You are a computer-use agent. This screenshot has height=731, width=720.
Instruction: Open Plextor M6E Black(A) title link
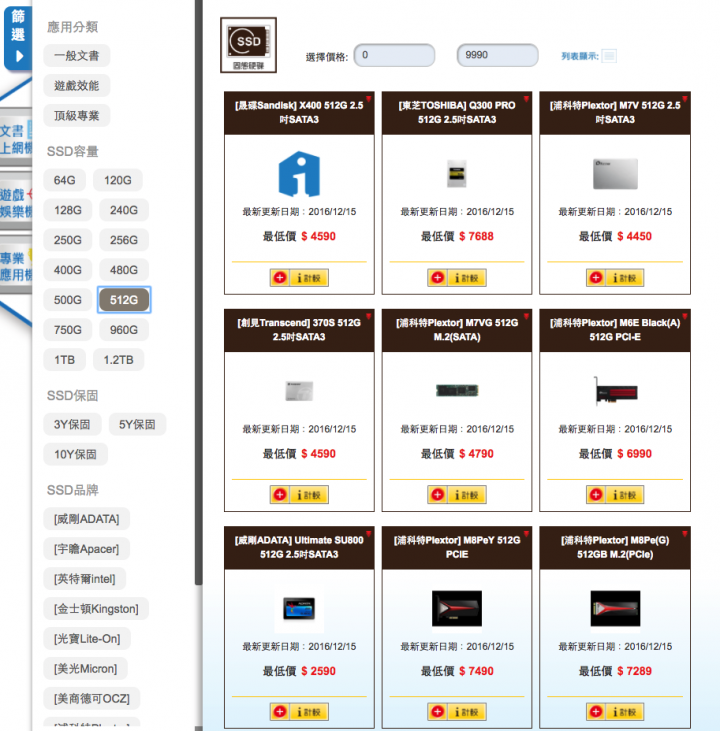click(615, 330)
